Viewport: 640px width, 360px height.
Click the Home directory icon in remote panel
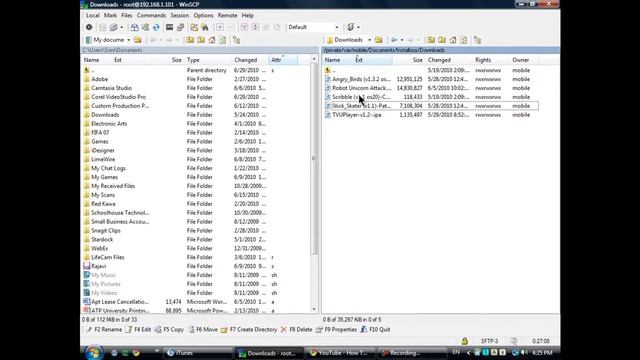[x=453, y=40]
